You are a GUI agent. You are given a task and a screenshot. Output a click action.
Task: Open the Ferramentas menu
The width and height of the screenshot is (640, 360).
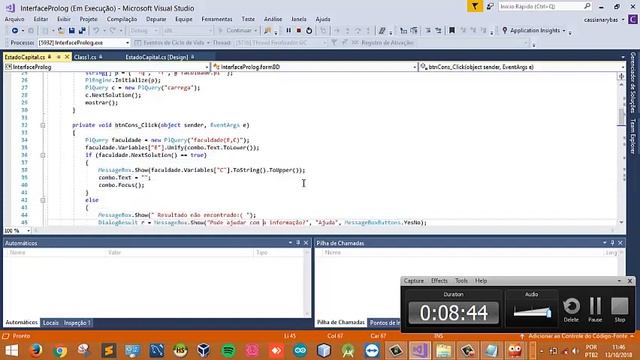(217, 19)
